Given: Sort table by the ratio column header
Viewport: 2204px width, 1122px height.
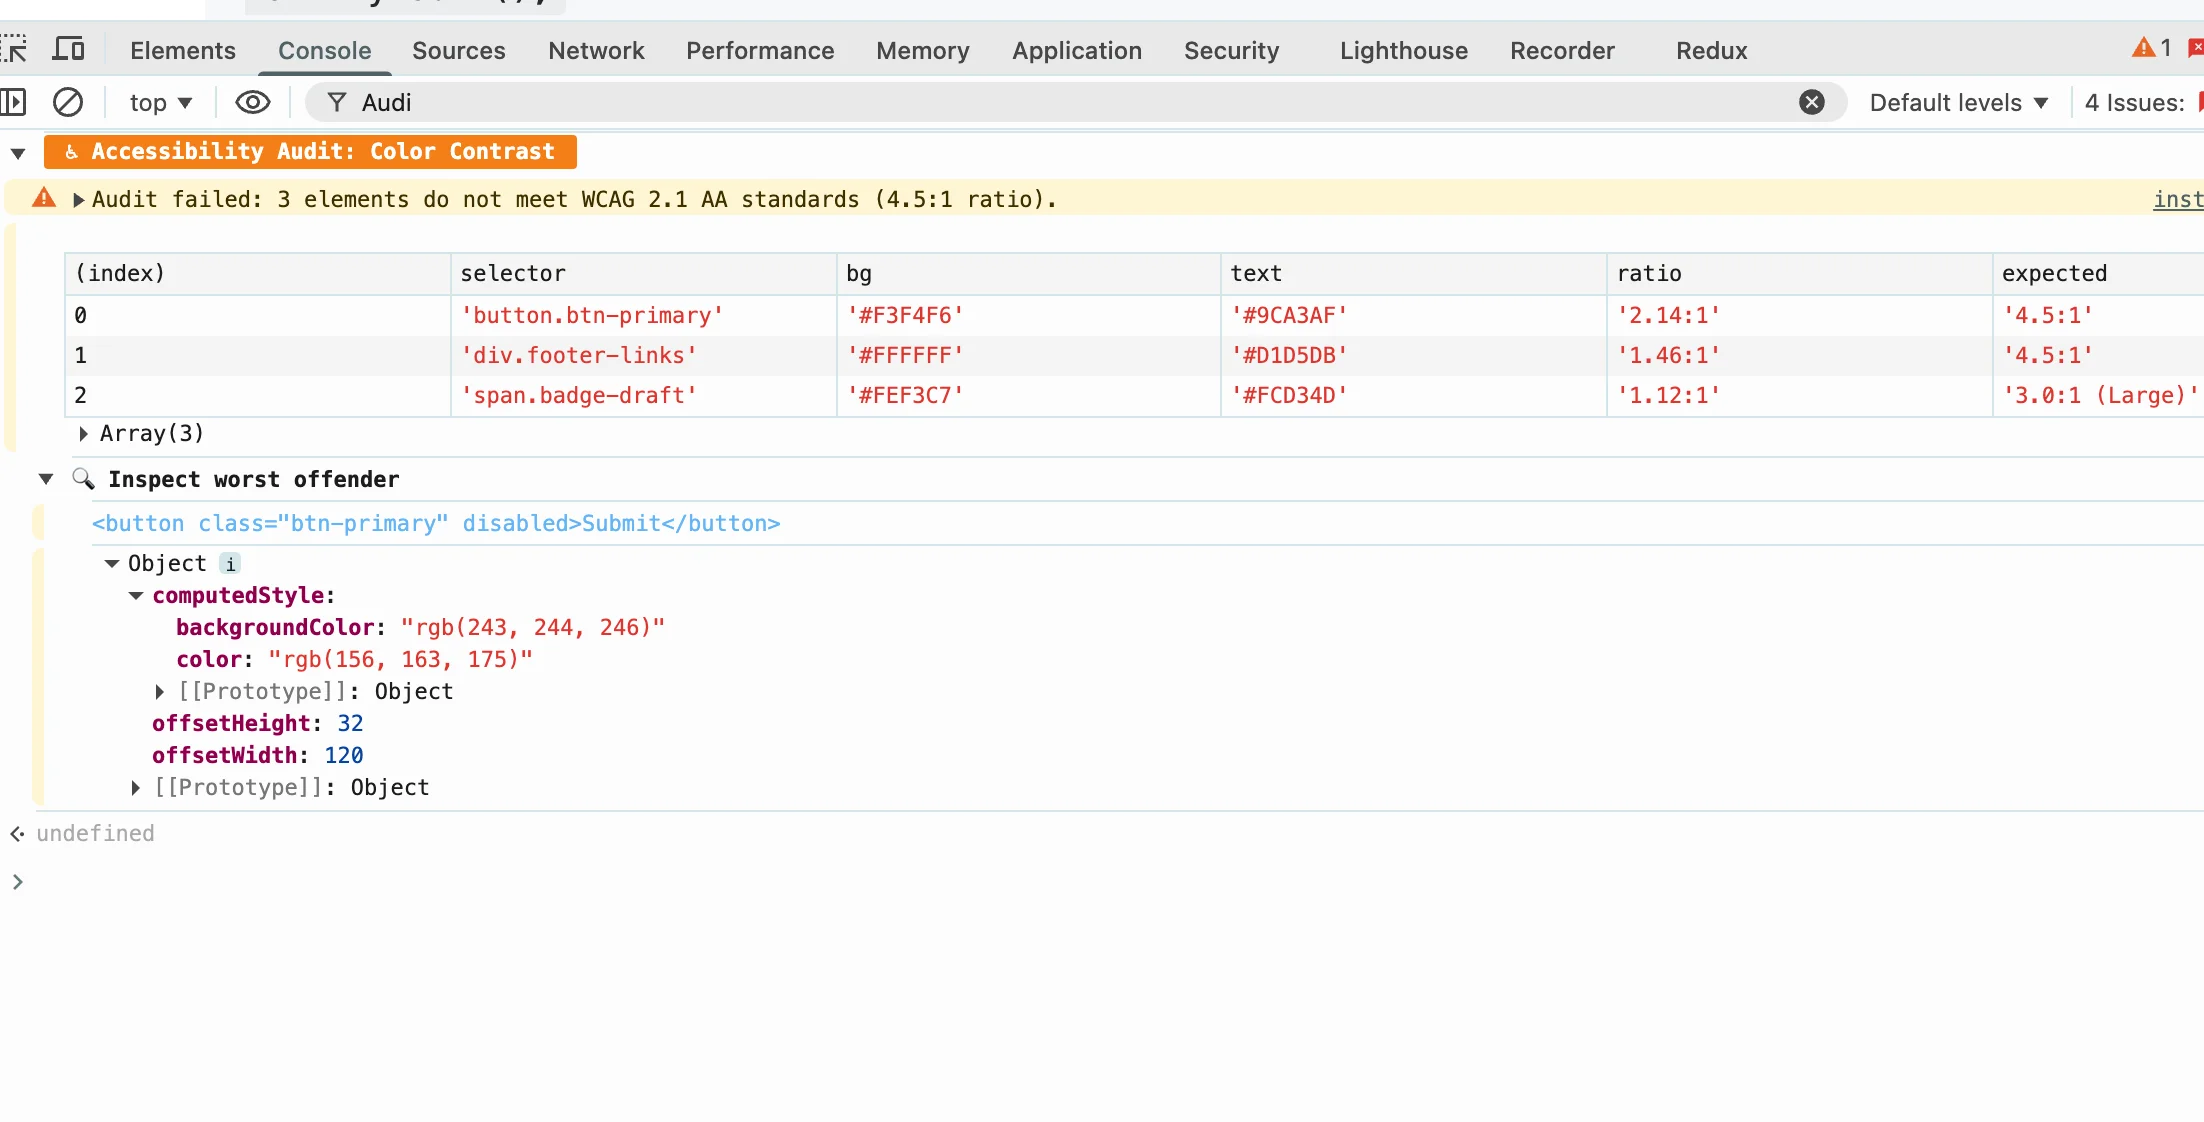Looking at the screenshot, I should (x=1799, y=274).
